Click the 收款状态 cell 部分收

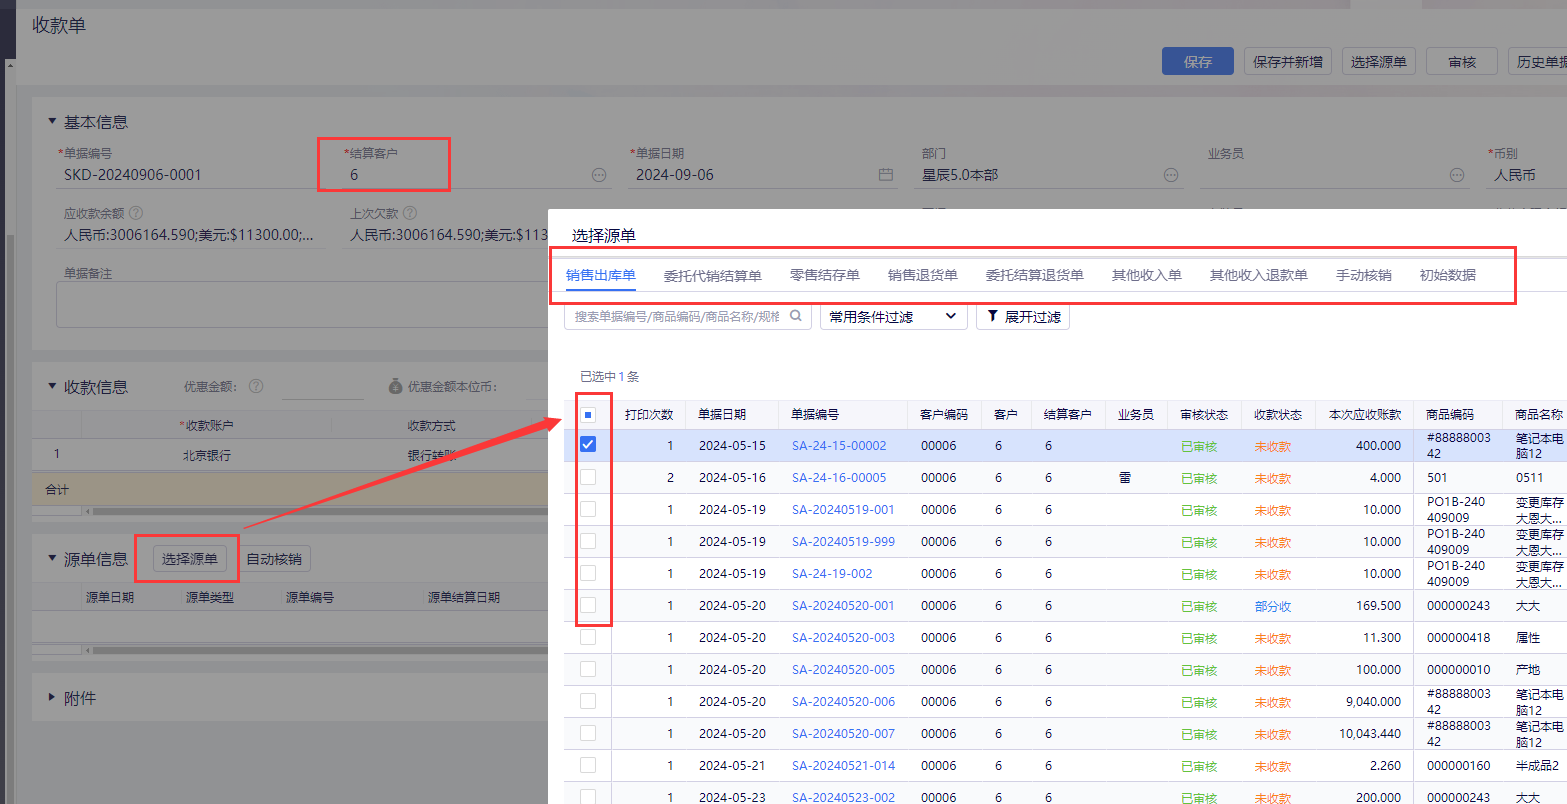click(1273, 606)
